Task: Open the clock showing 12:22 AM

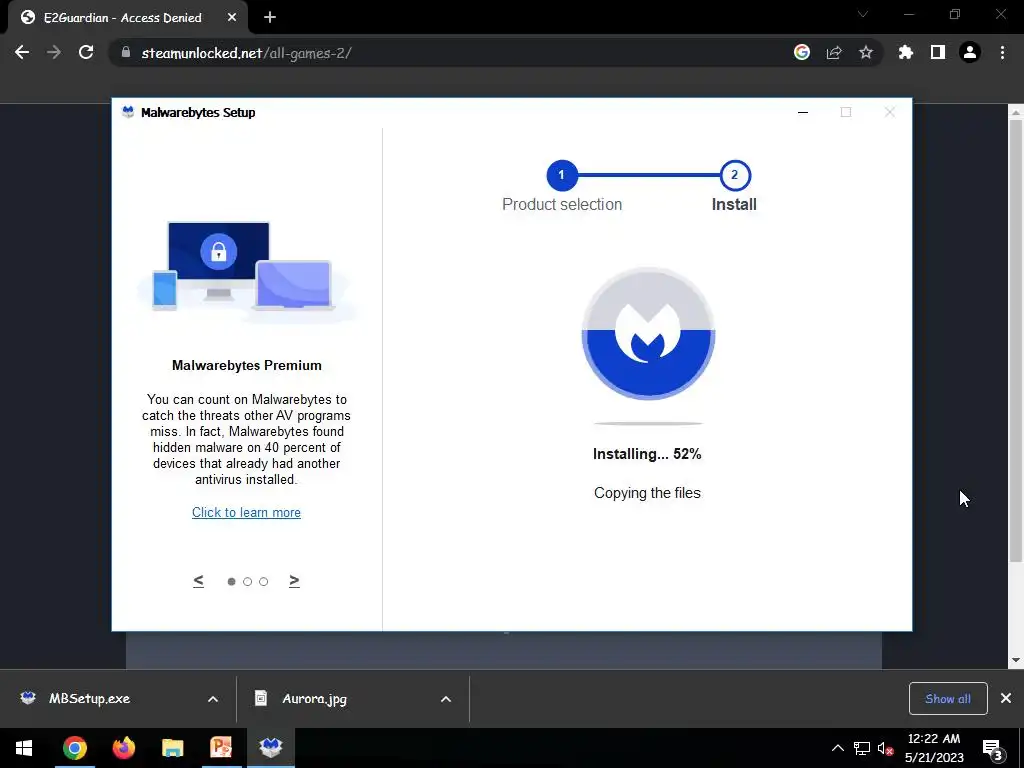Action: [x=934, y=748]
